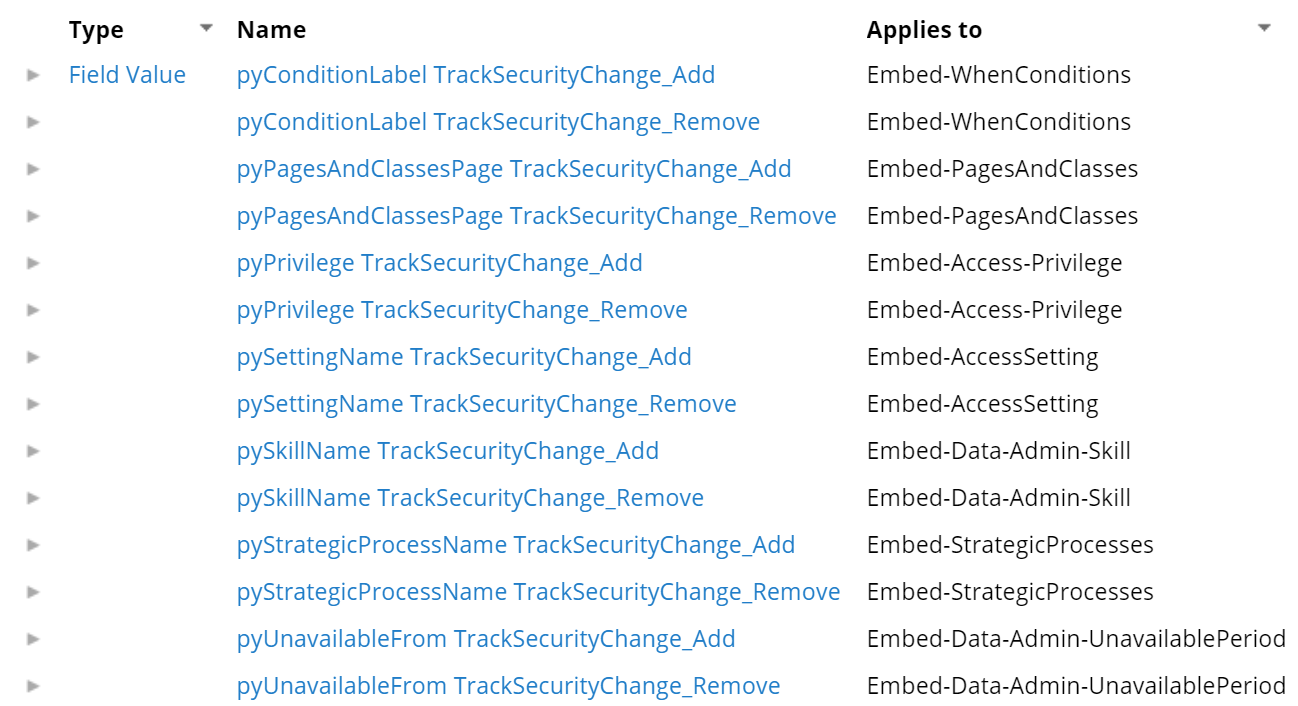Open pyPagesAndClassesPage TrackSecurityChange_Add rule
1298x706 pixels.
514,169
